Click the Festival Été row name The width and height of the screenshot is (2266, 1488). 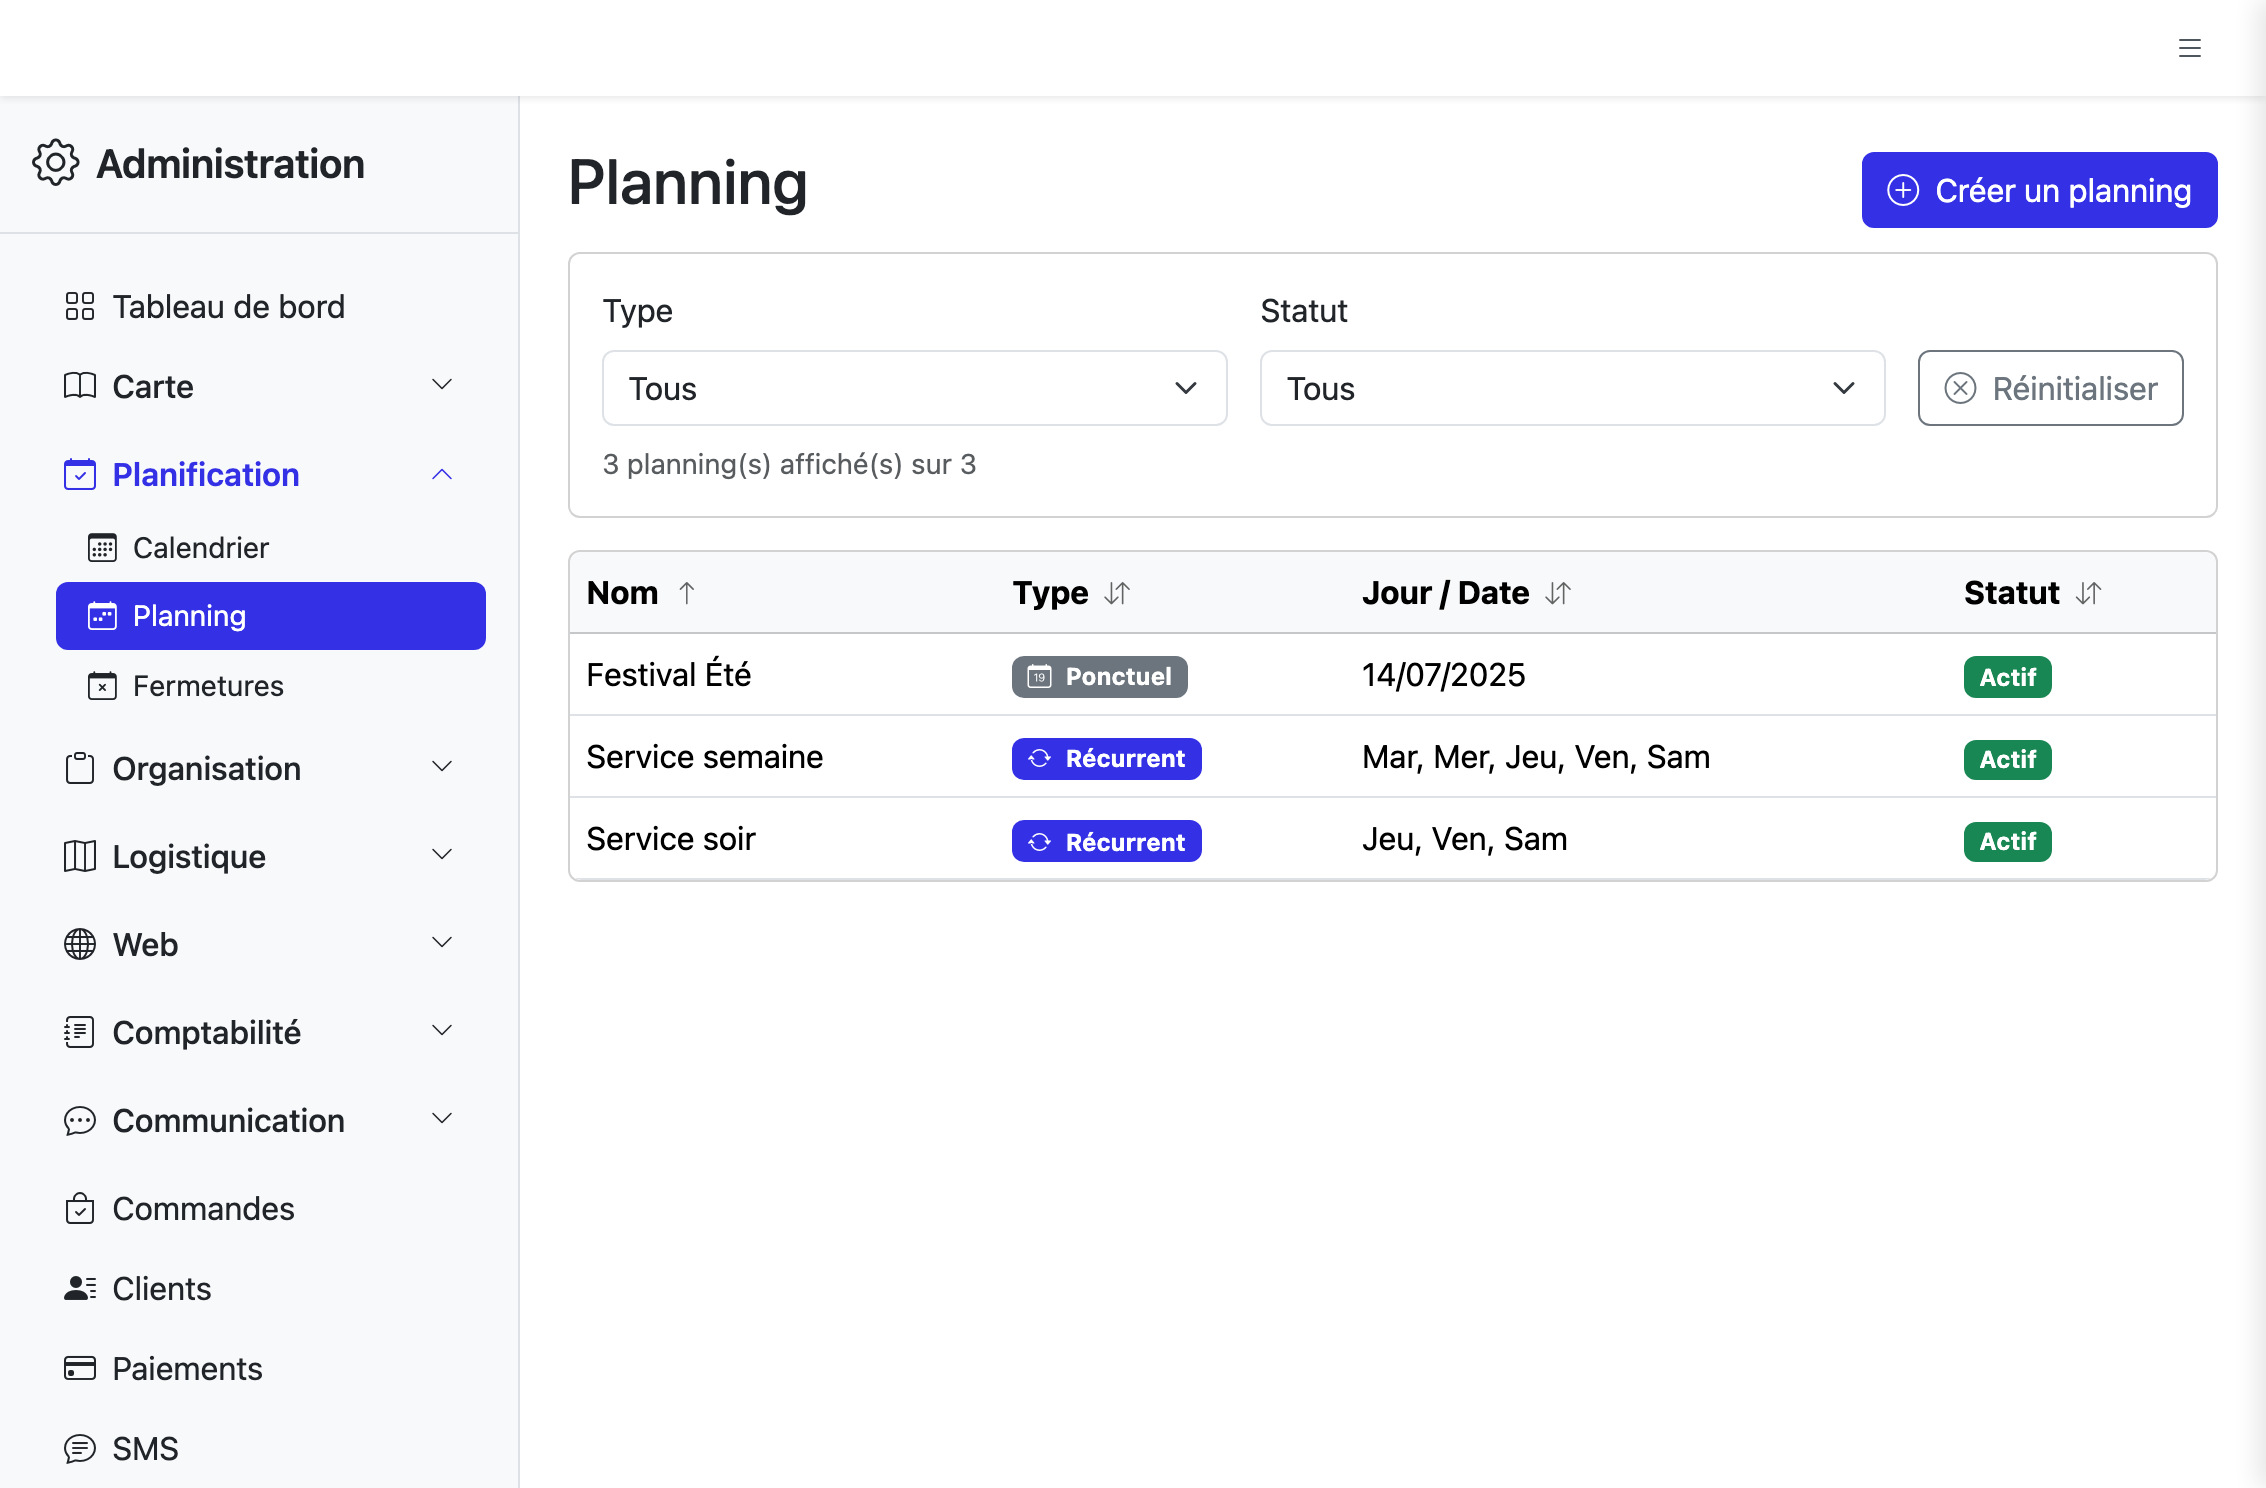pos(669,675)
